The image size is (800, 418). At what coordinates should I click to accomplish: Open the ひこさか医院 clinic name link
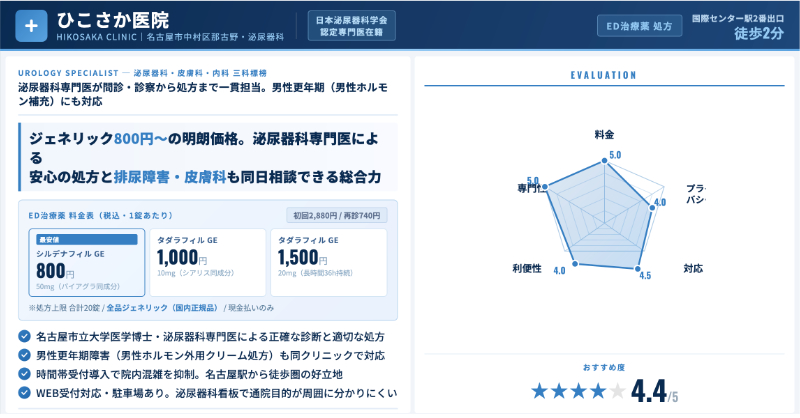(113, 20)
